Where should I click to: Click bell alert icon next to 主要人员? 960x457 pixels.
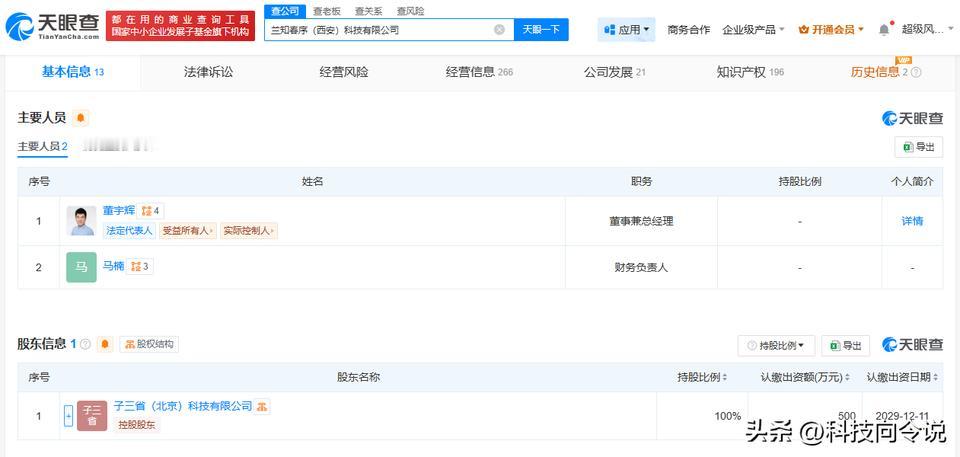tap(80, 118)
